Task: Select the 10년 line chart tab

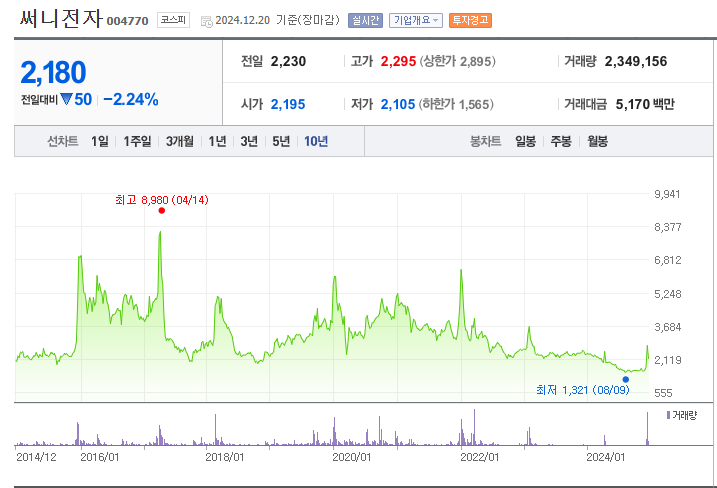Action: coord(316,141)
